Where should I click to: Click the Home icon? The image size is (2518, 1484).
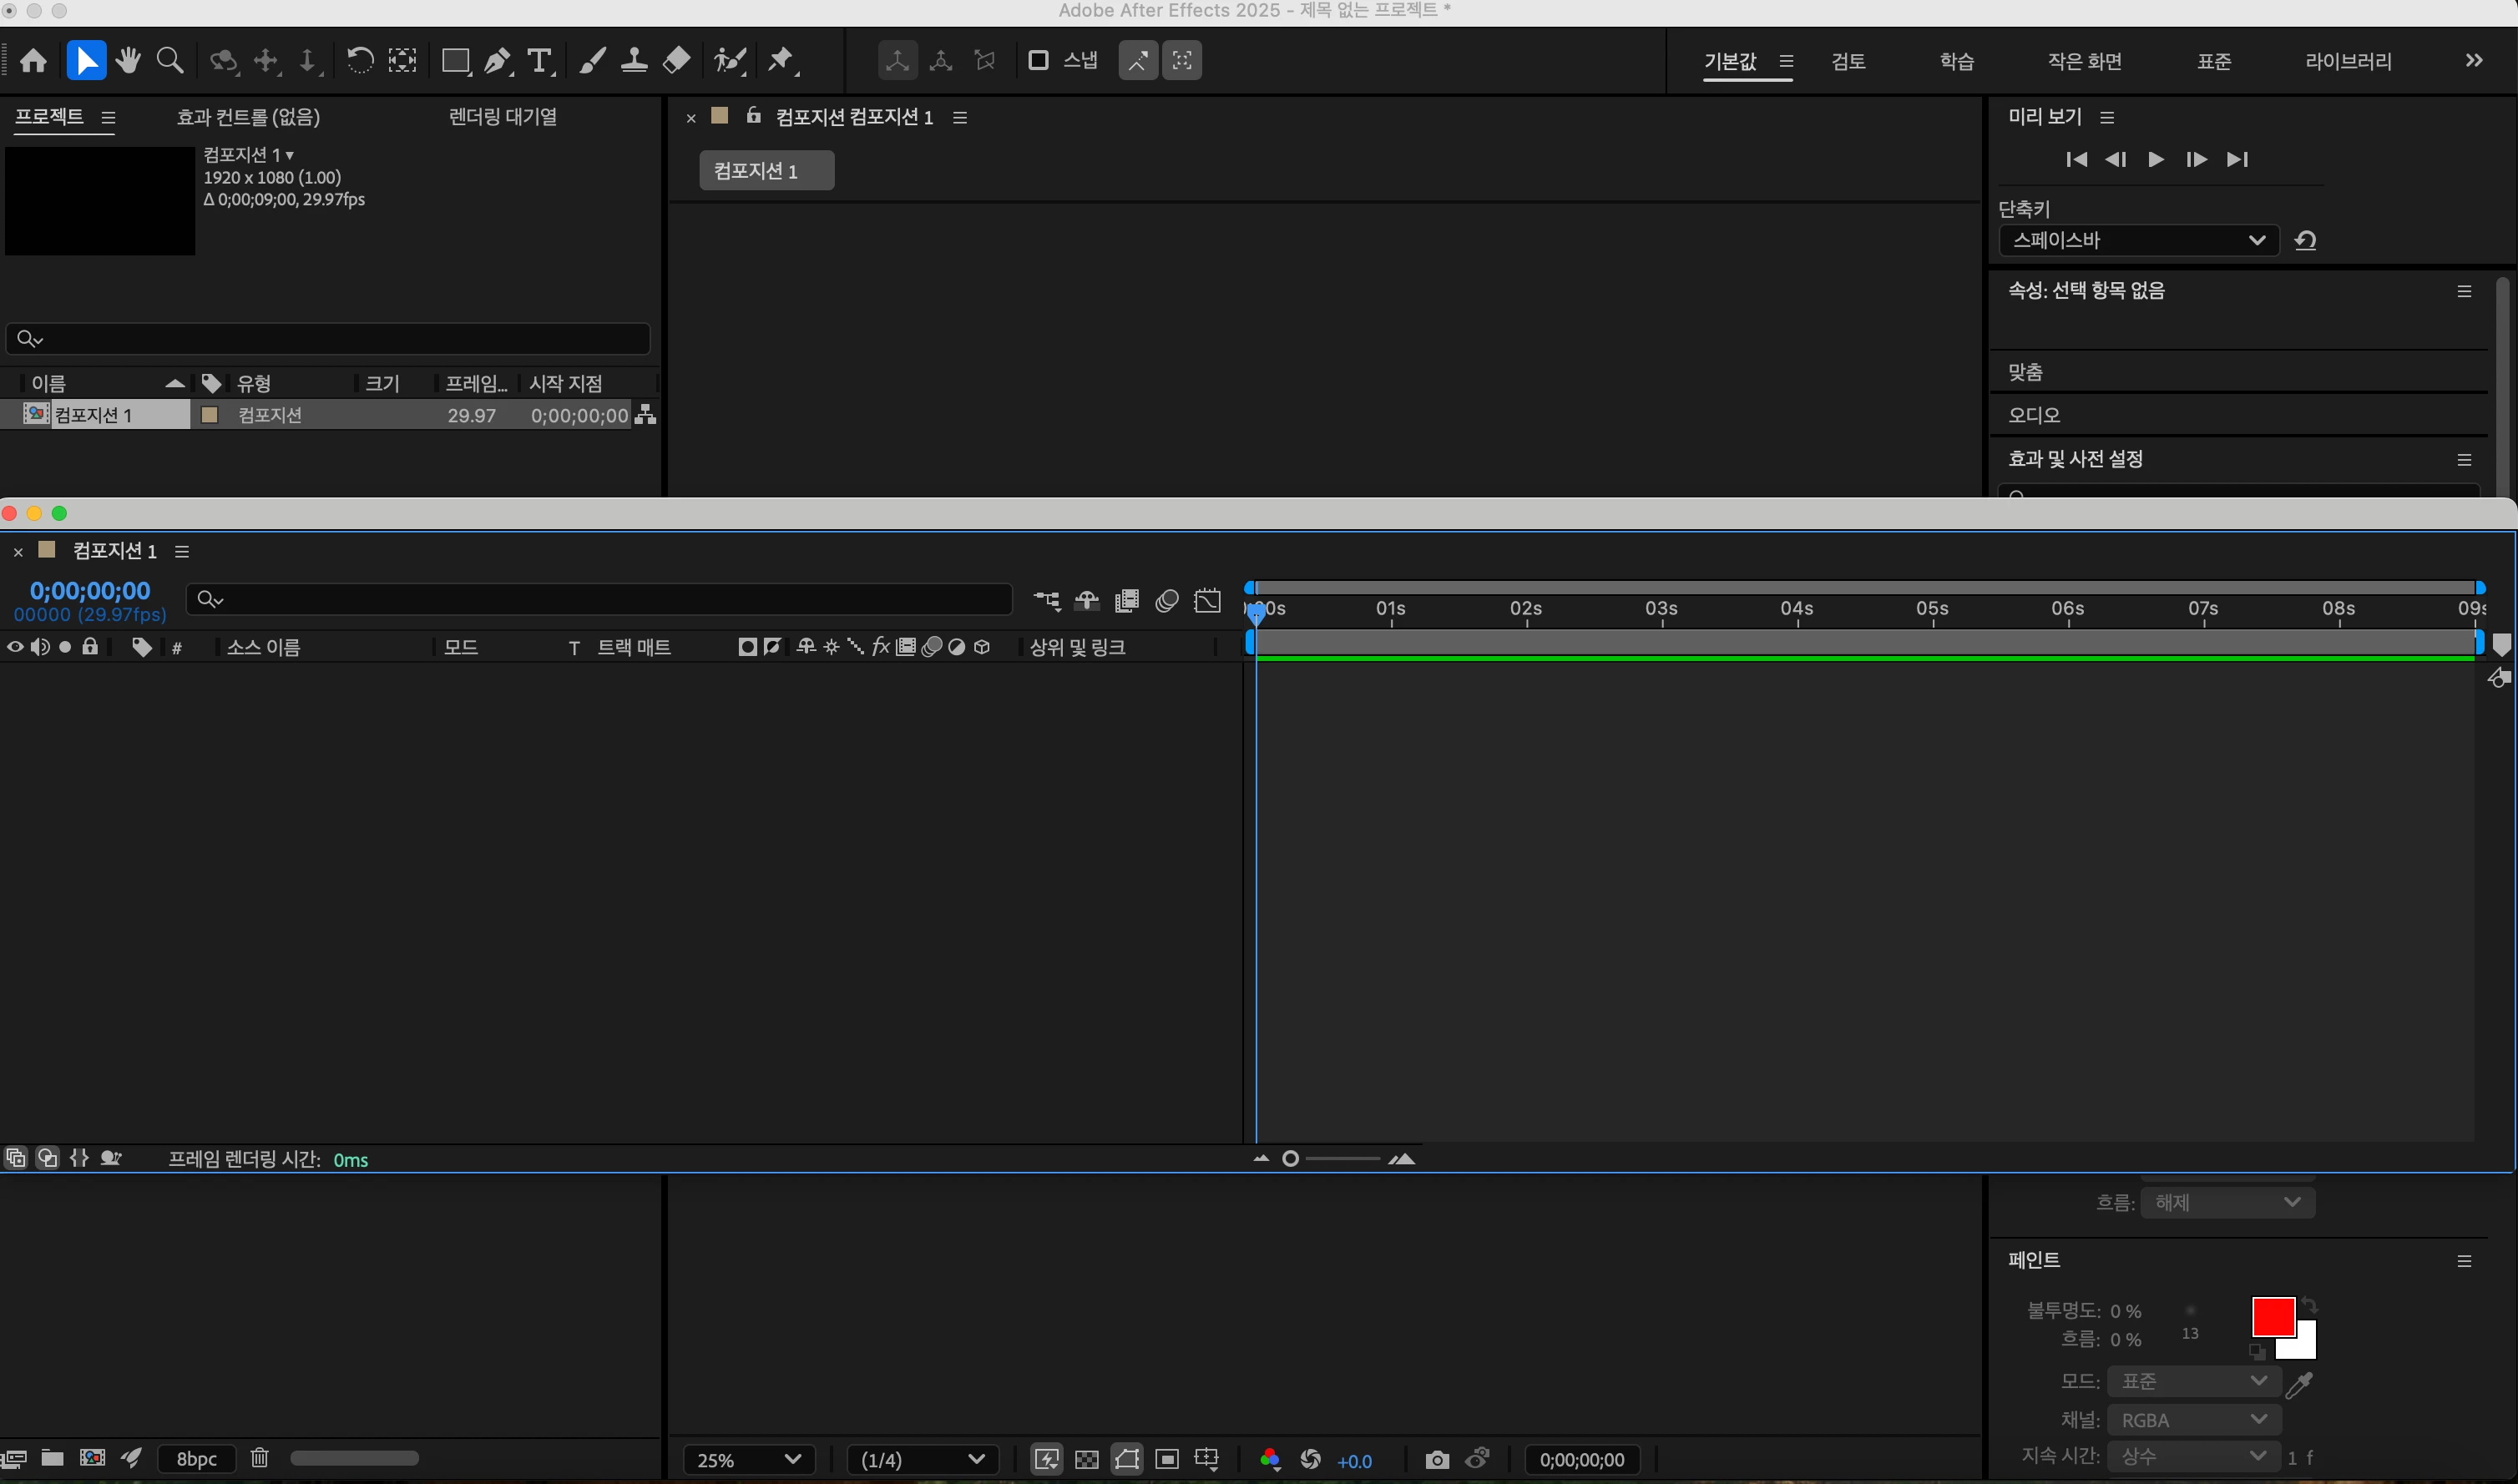tap(33, 61)
